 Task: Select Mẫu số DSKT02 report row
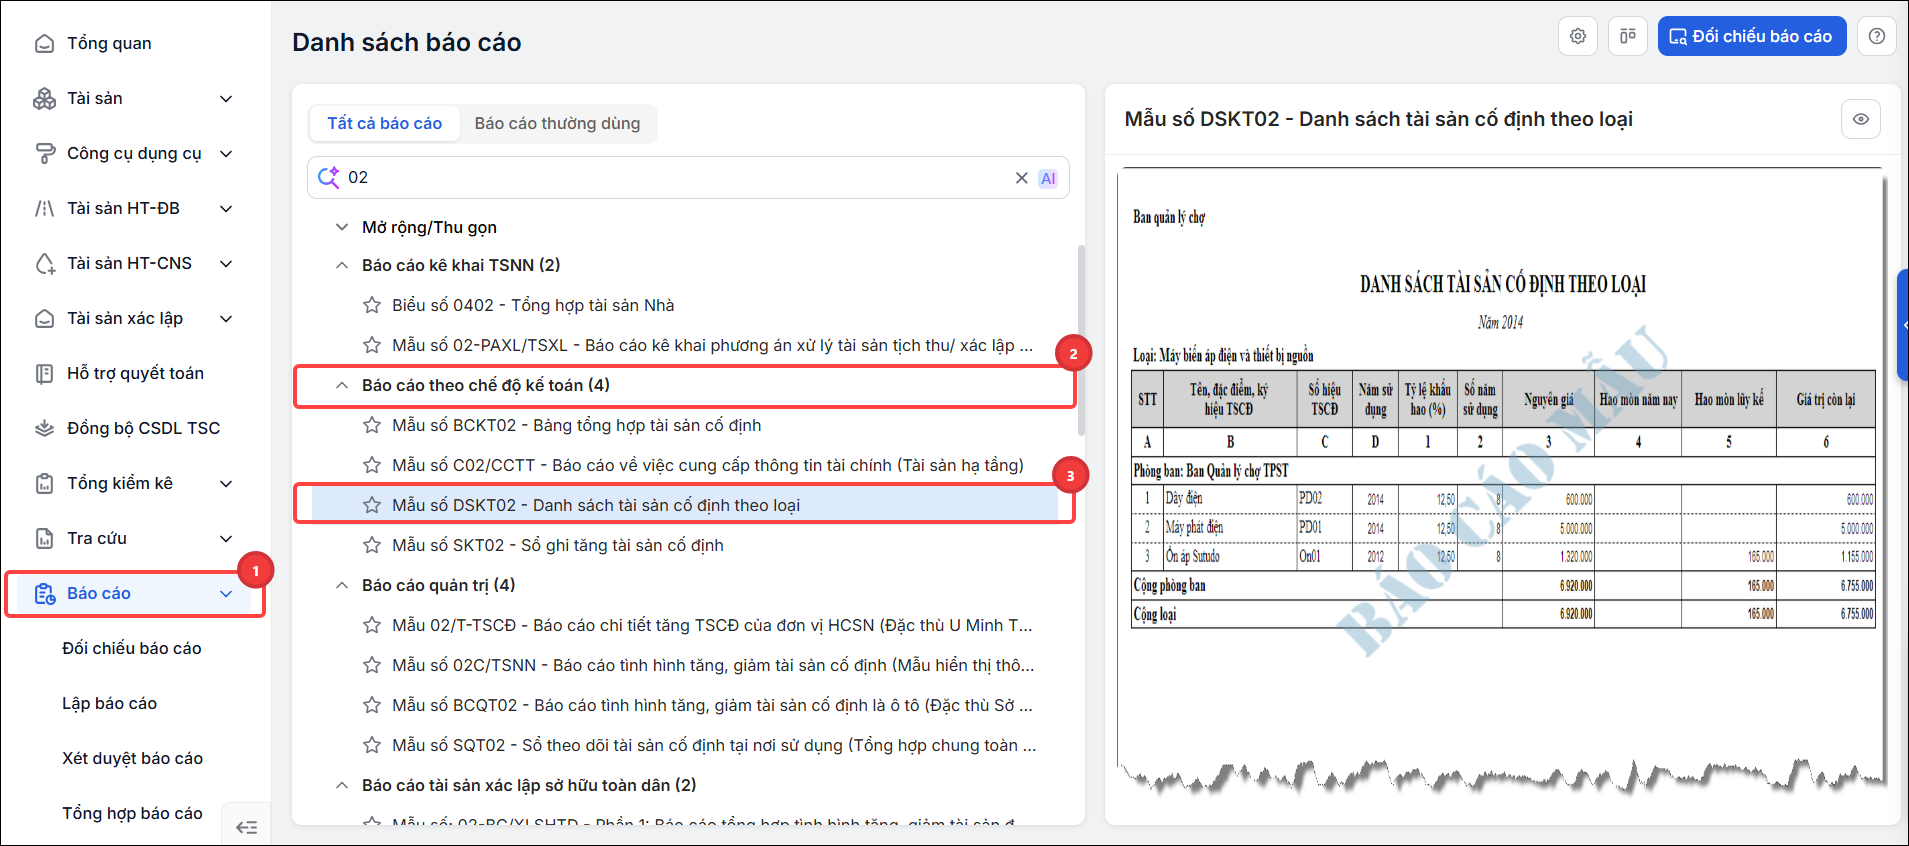pyautogui.click(x=685, y=505)
